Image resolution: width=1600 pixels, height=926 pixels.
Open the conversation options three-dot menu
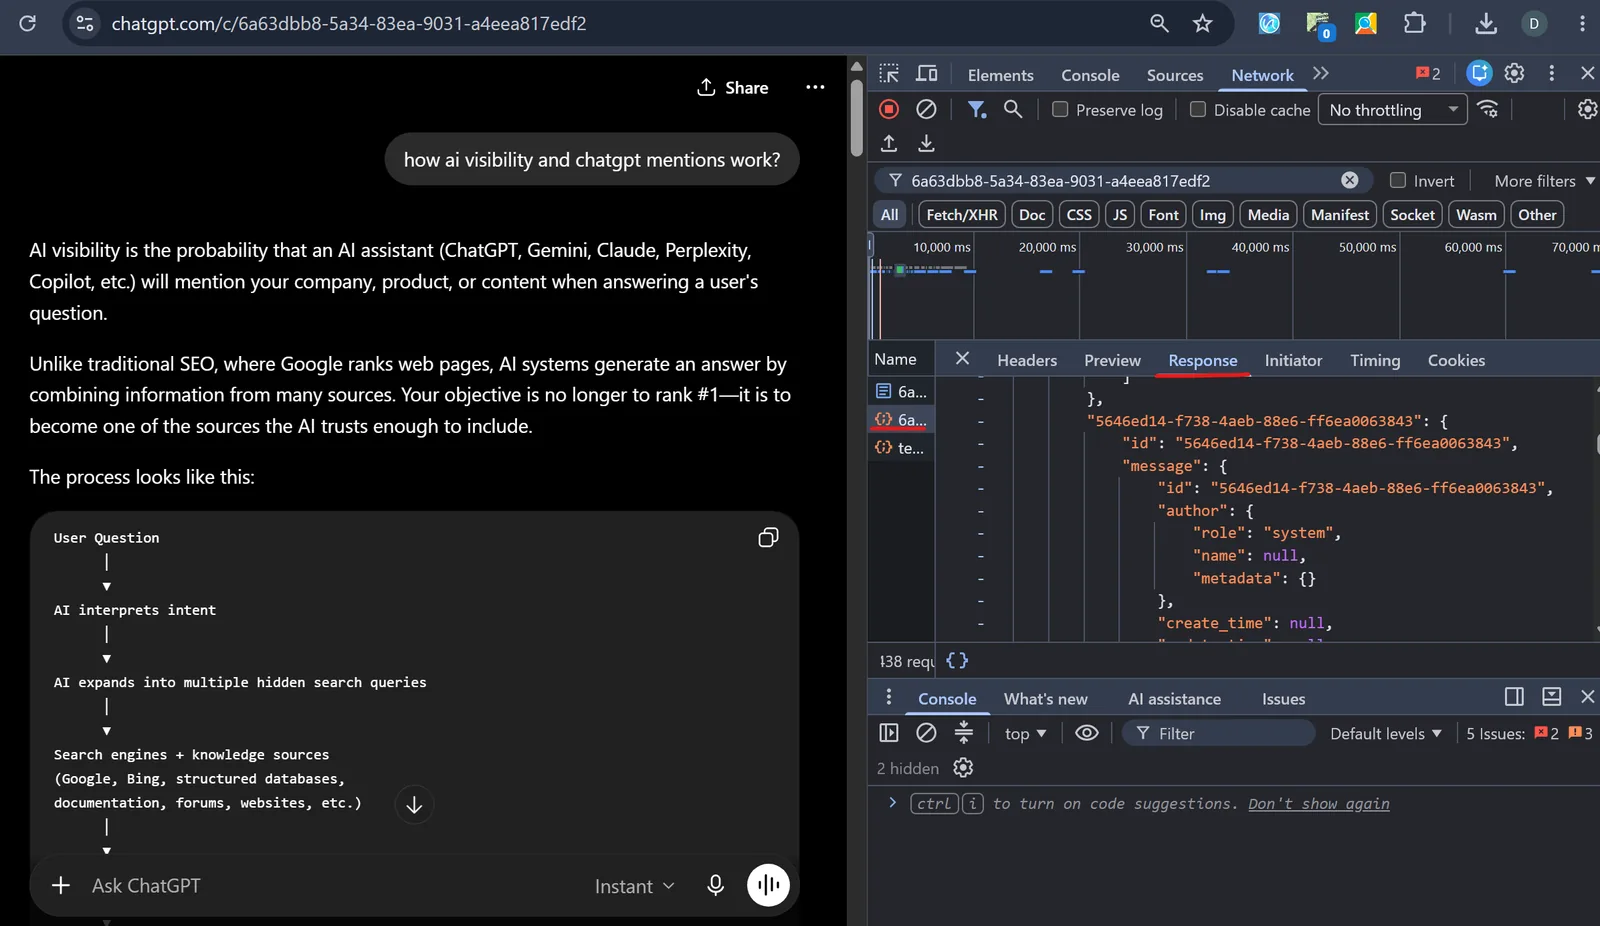point(815,87)
